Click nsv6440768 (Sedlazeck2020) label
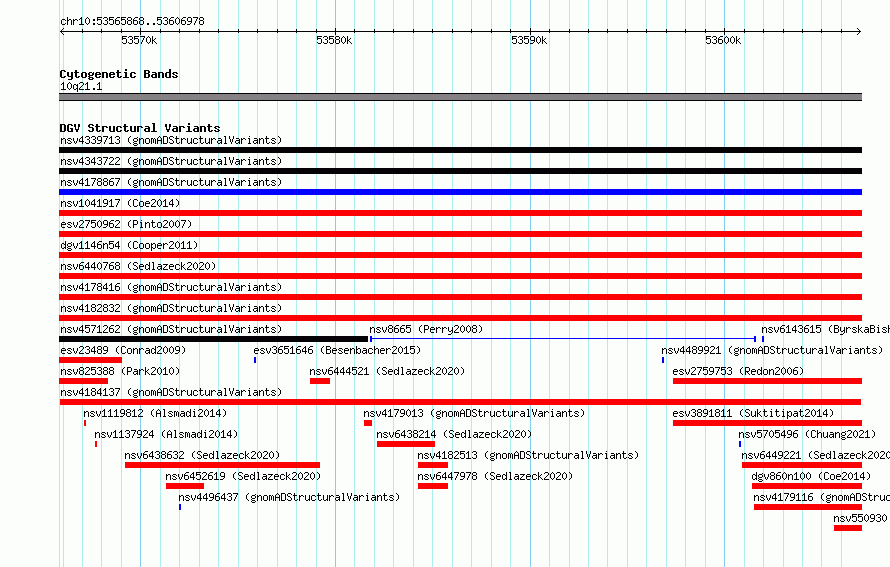 point(138,266)
